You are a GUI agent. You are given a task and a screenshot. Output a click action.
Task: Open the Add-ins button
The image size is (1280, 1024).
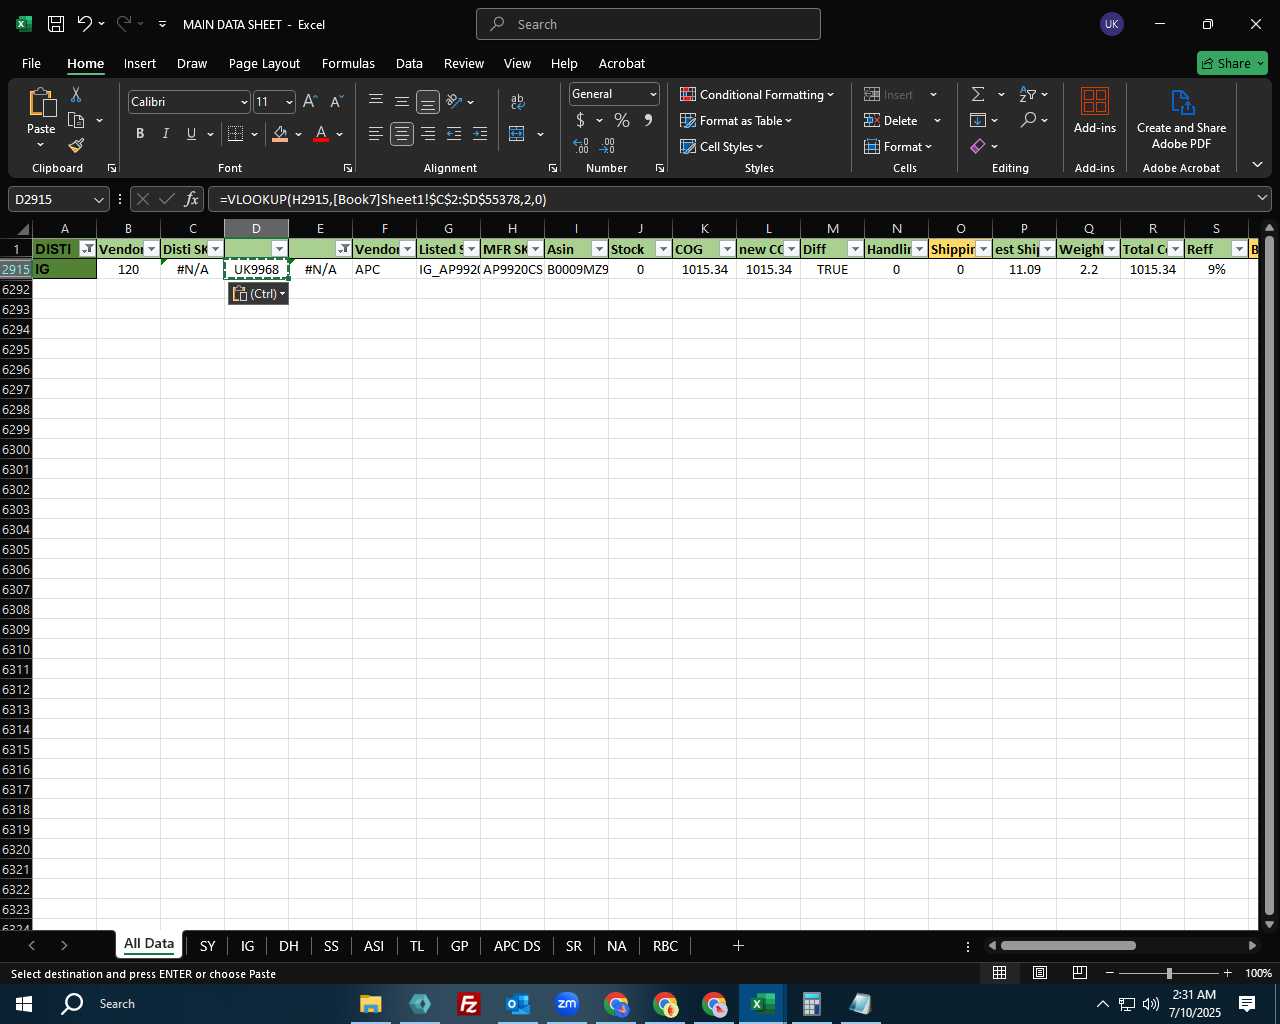click(1095, 112)
